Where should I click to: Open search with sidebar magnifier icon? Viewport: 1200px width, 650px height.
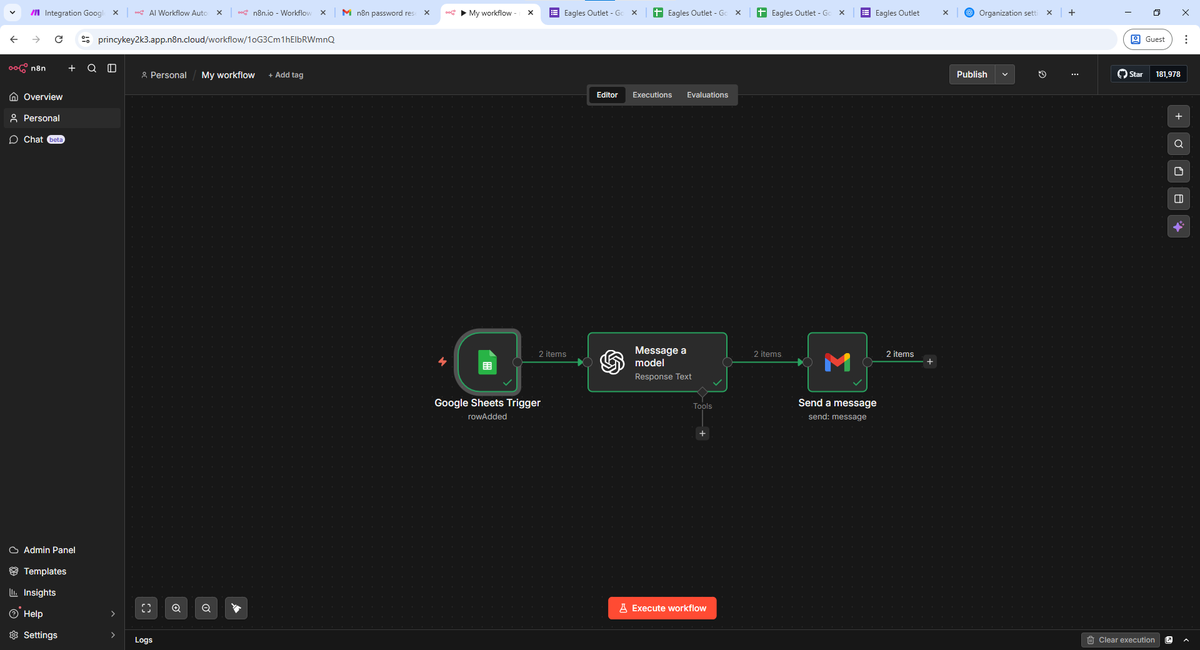coord(92,68)
